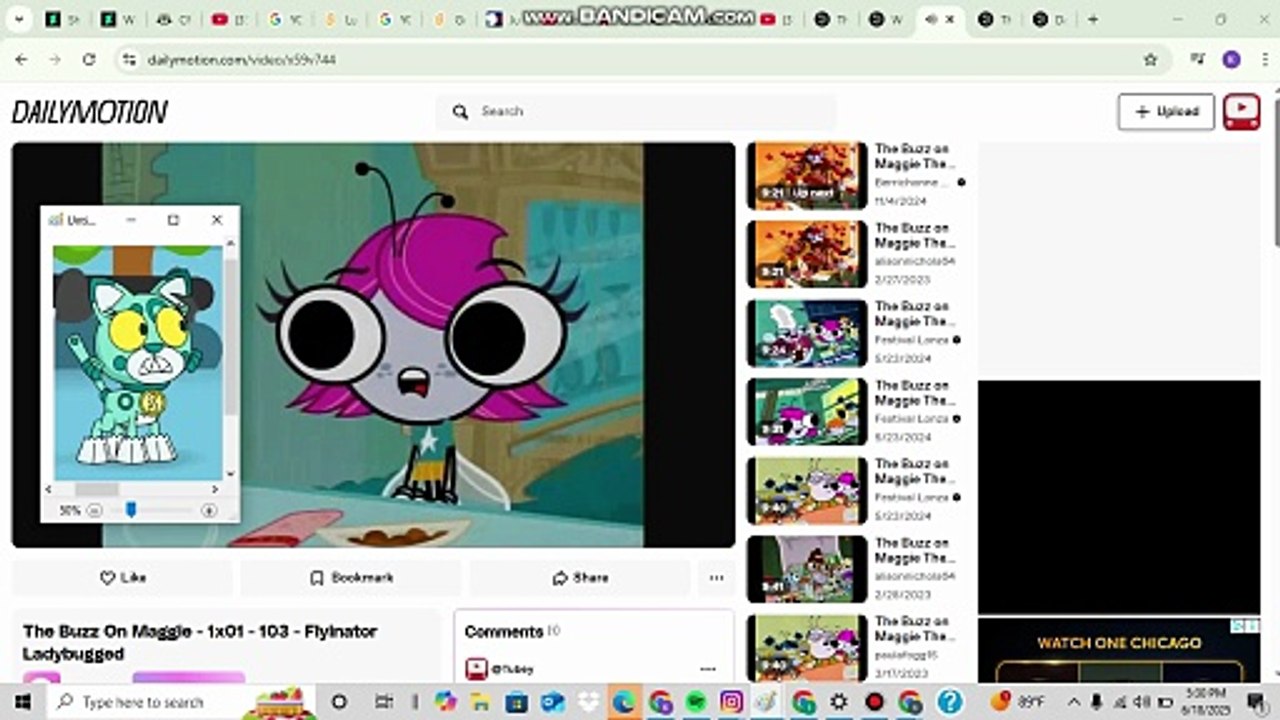Open the browser profile avatar
The image size is (1280, 720).
[x=1231, y=60]
